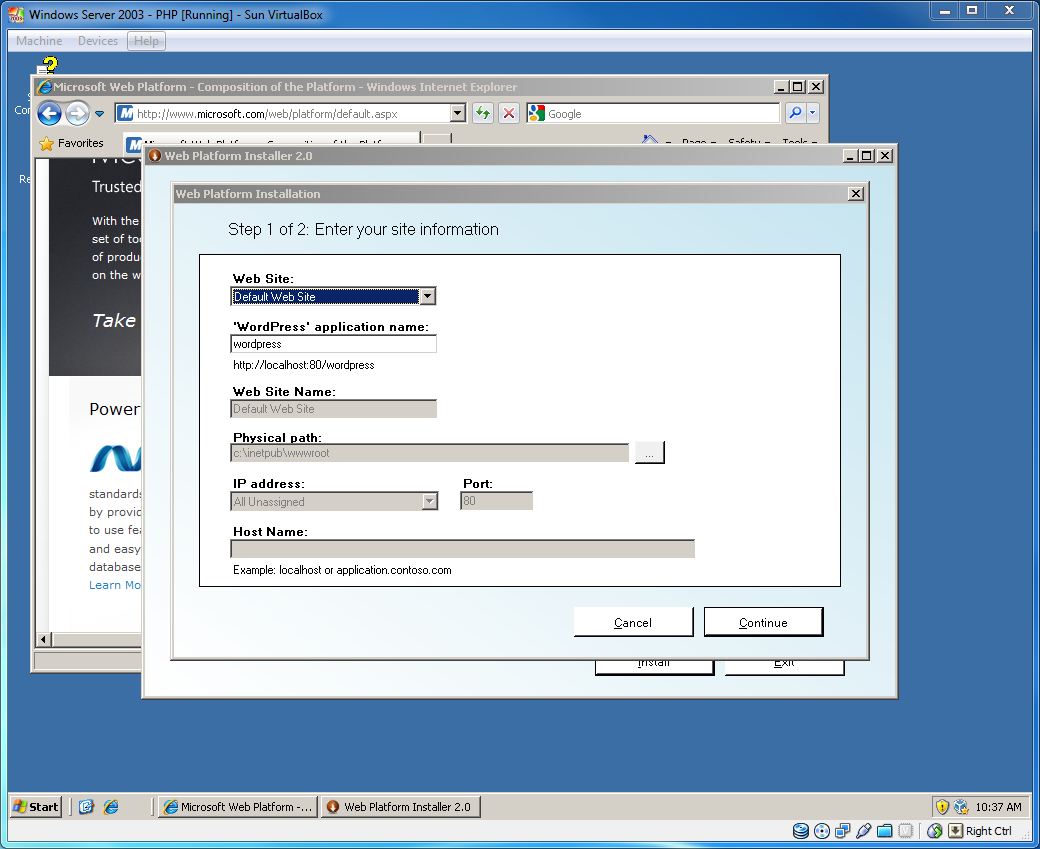The height and width of the screenshot is (849, 1040).
Task: Click the Port field
Action: coord(496,501)
